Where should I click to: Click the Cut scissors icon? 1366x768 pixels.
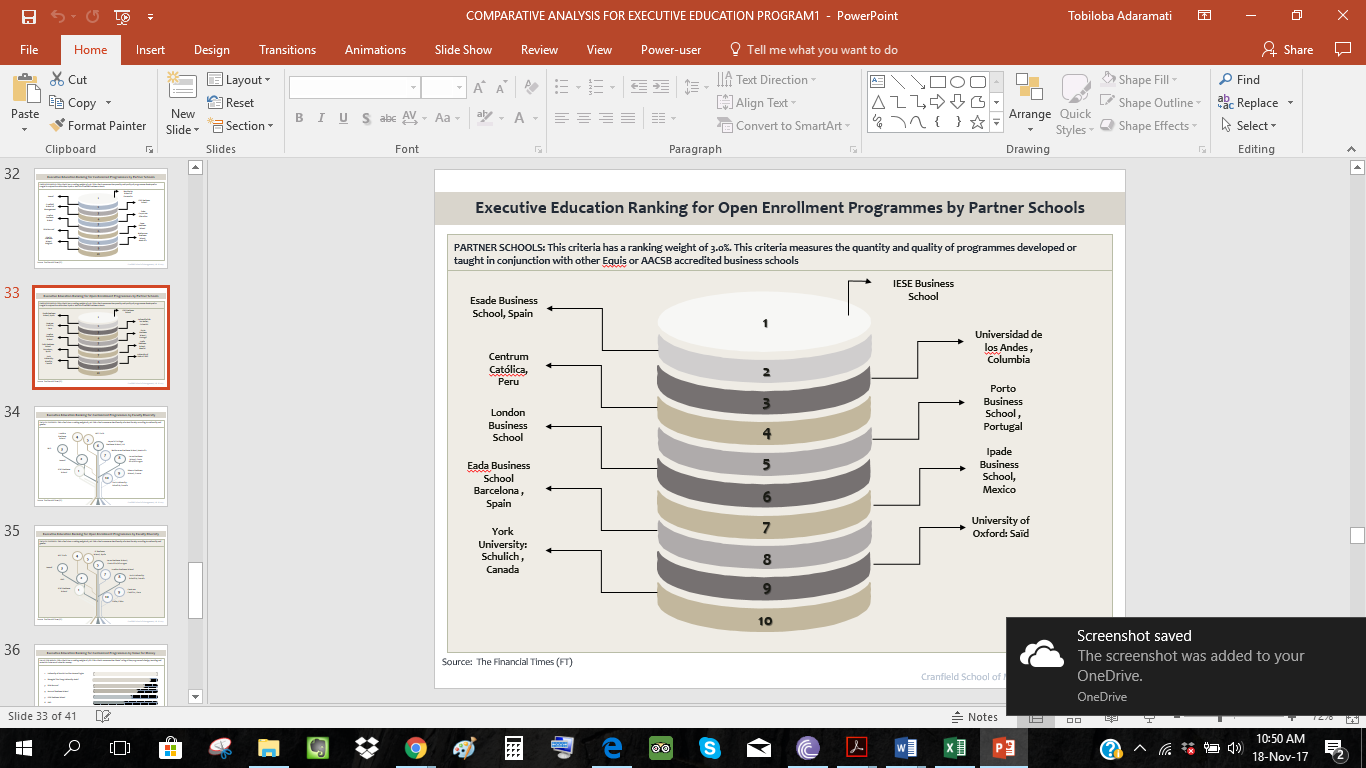click(x=57, y=79)
